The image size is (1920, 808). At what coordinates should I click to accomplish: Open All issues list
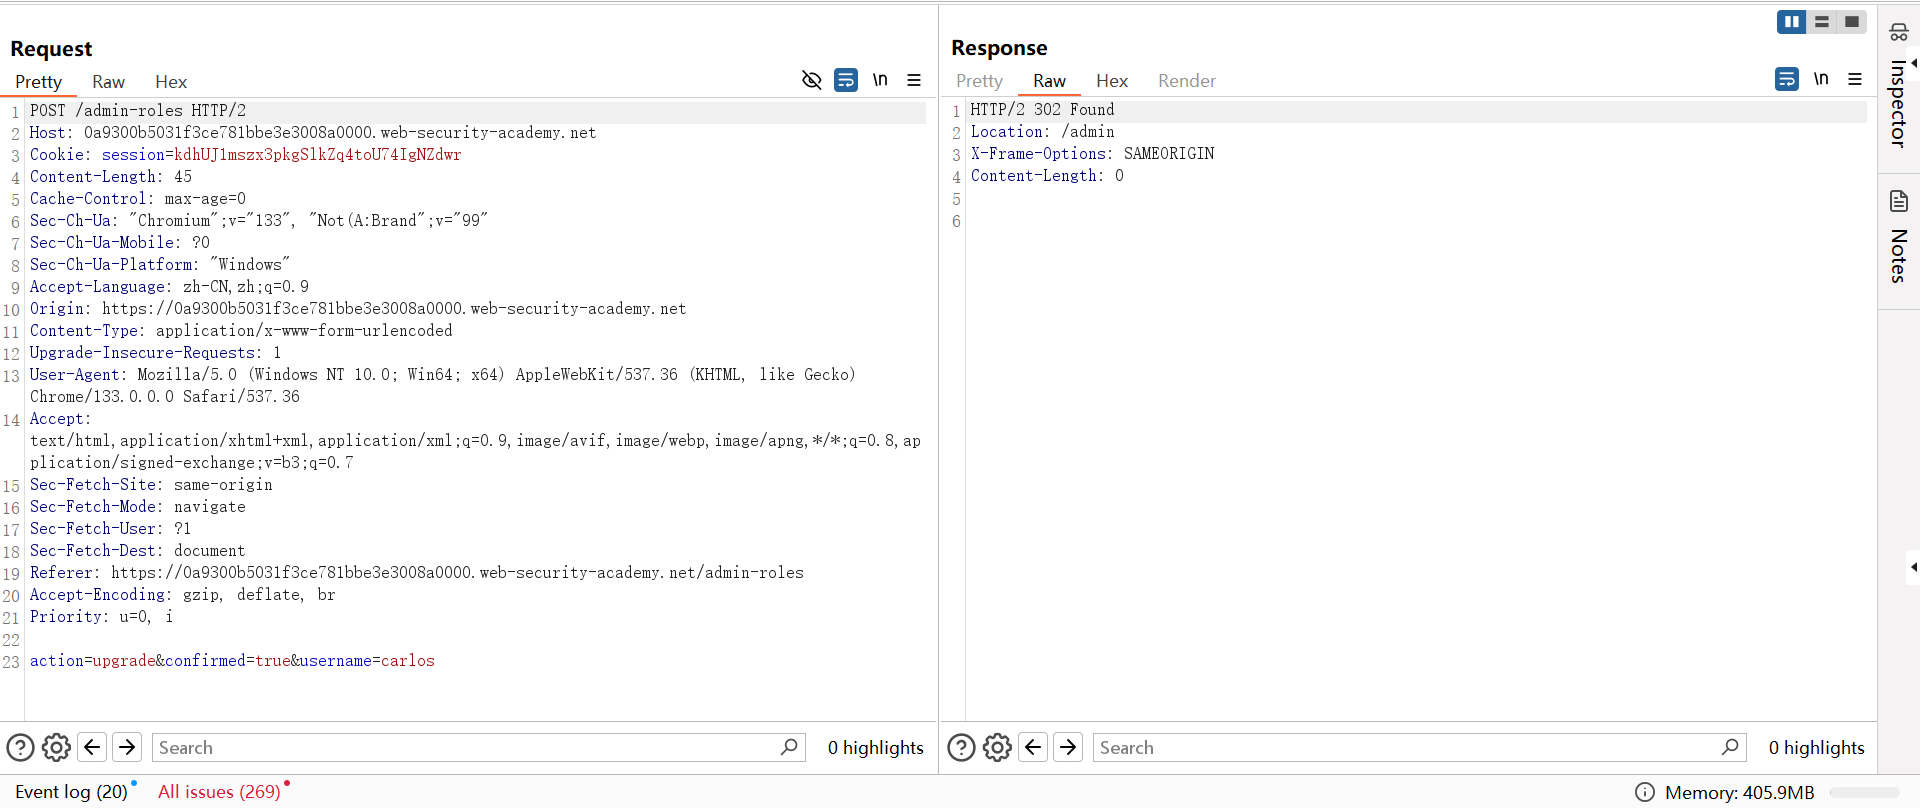click(x=219, y=791)
